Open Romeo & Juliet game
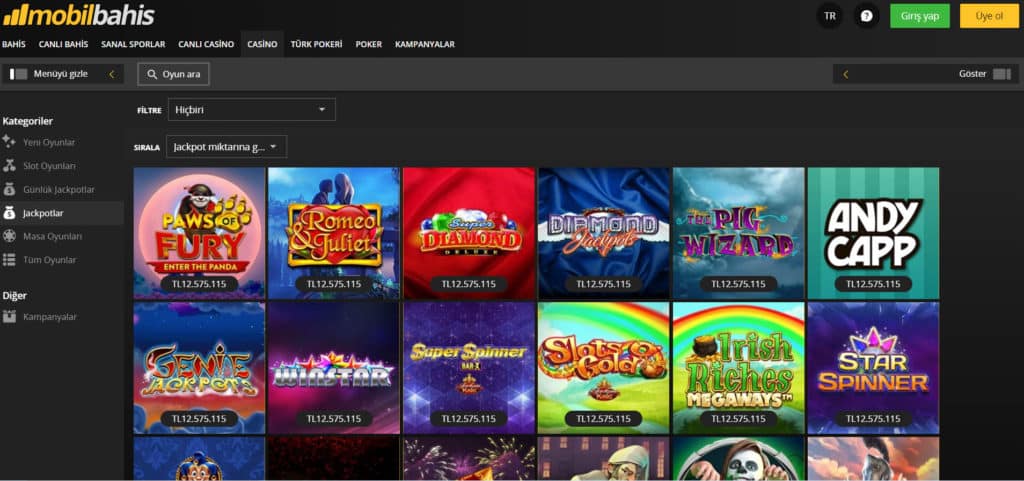1024x481 pixels. click(x=334, y=233)
